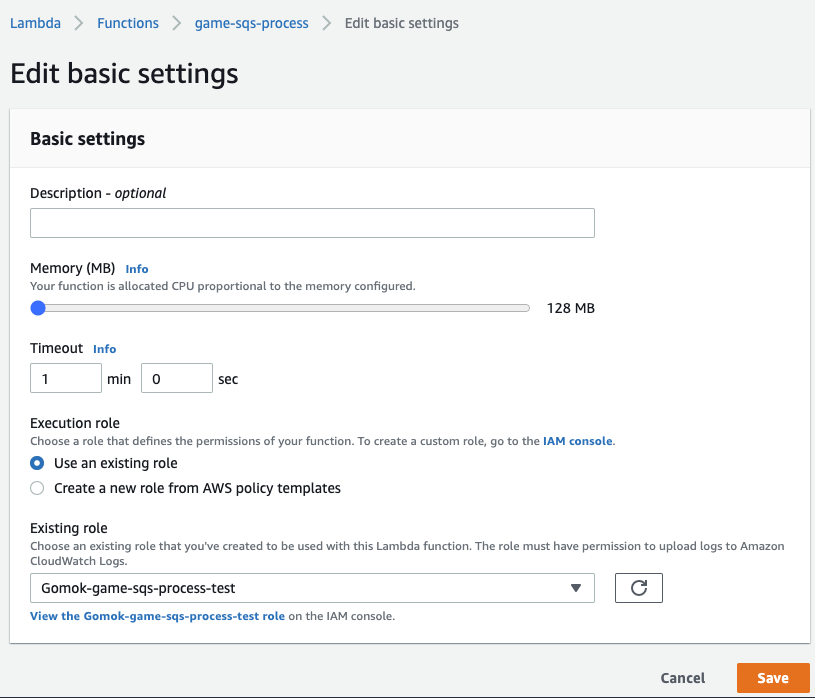Click the Edit basic settings breadcrumb text
This screenshot has width=815, height=698.
point(402,23)
